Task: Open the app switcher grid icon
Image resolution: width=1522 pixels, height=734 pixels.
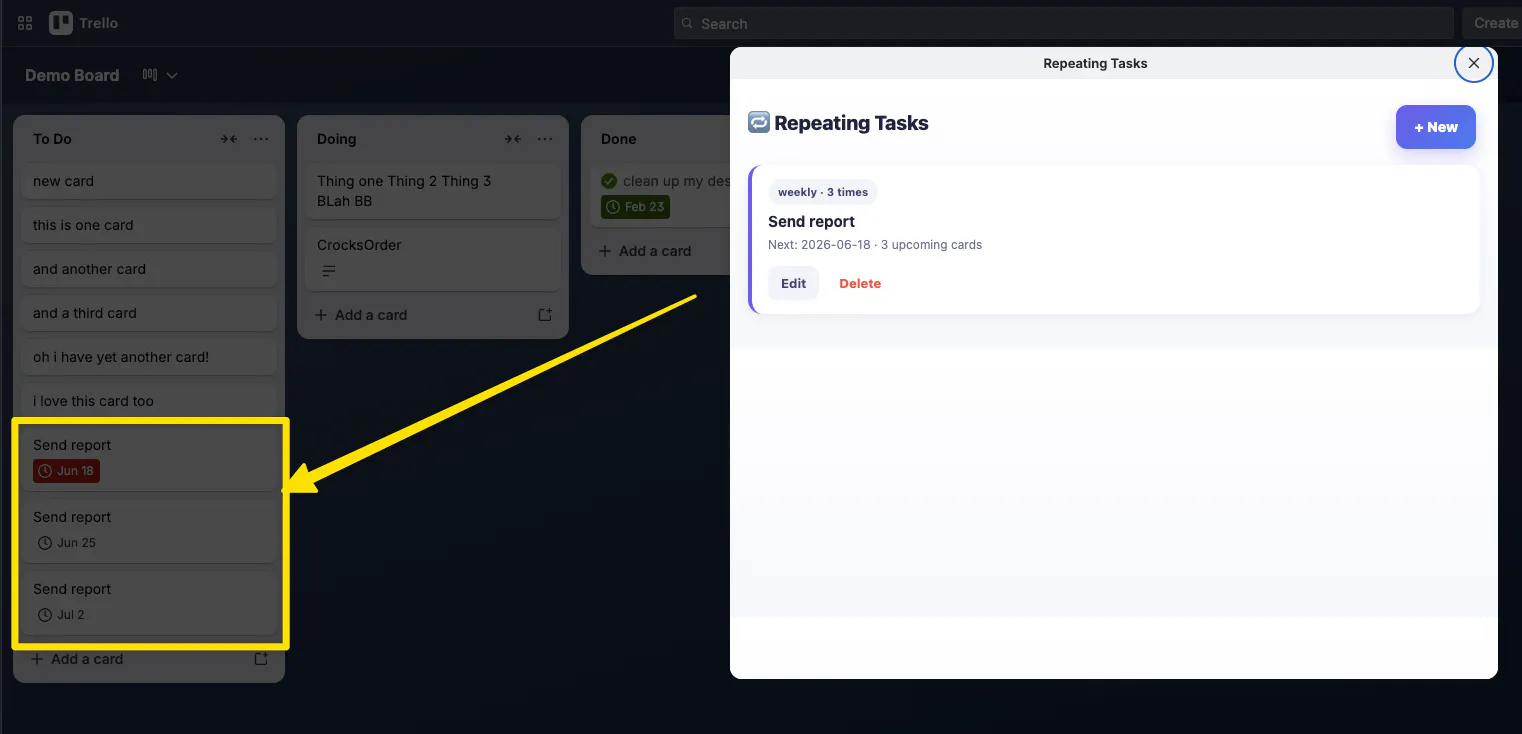Action: point(25,23)
